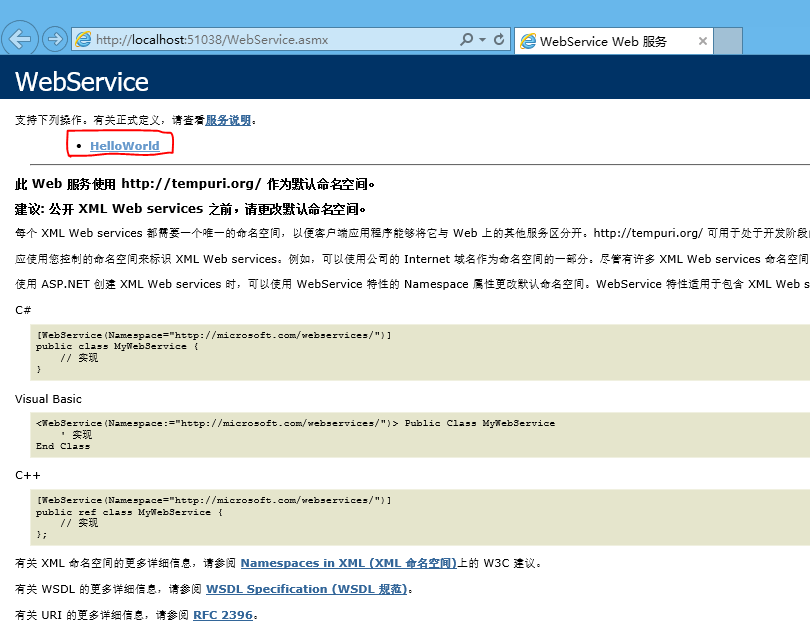Click the tempuri.org default namespace heading
This screenshot has width=810, height=641.
click(195, 184)
